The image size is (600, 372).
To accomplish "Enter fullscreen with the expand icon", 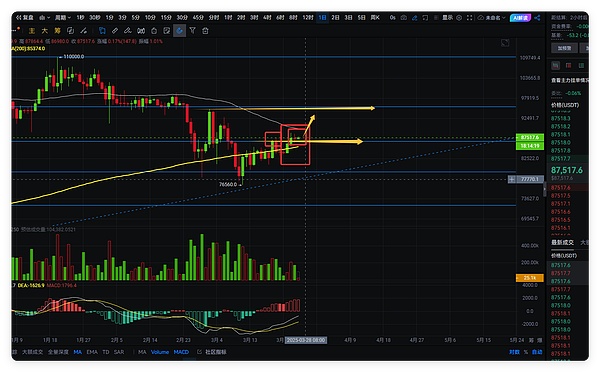I will (x=470, y=18).
